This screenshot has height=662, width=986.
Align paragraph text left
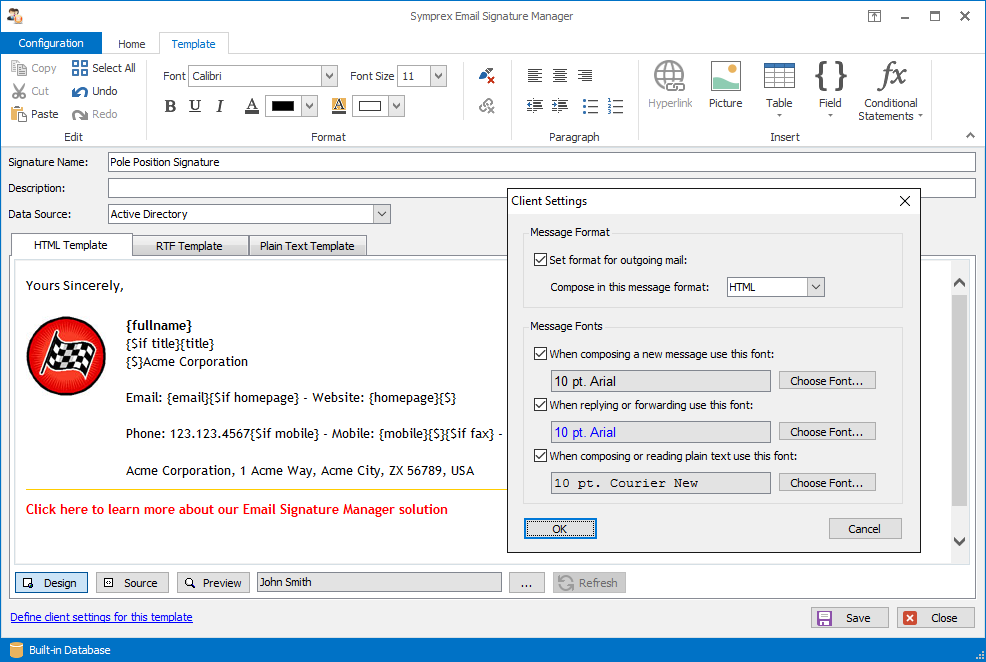(535, 76)
